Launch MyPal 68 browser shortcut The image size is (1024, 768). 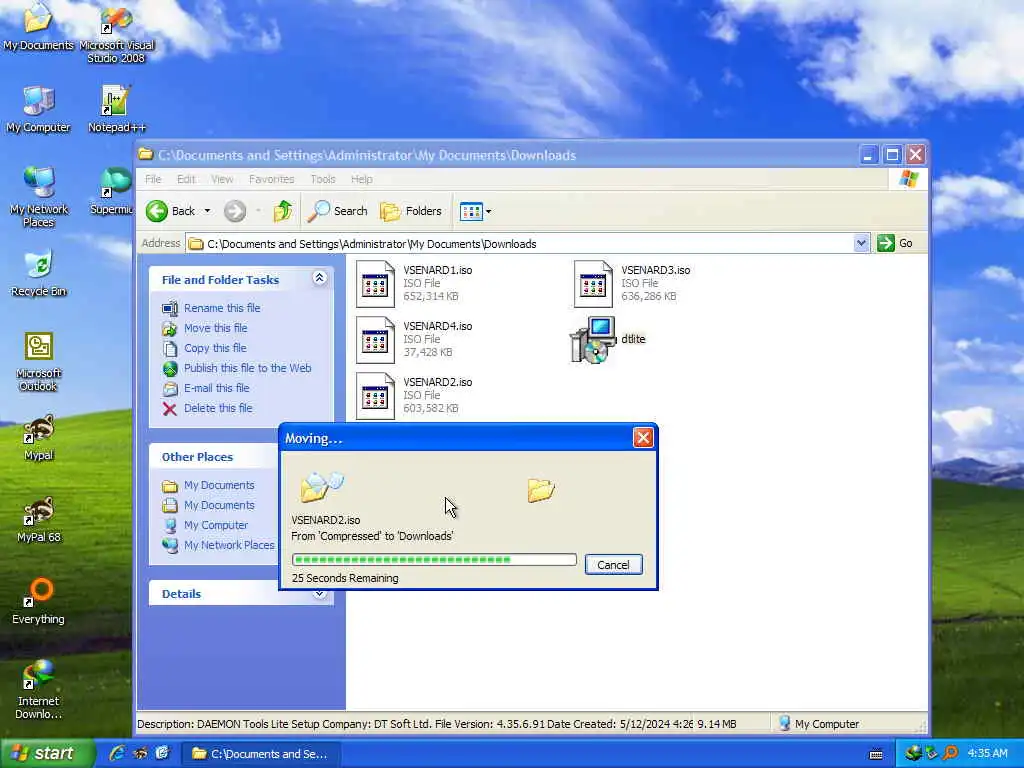(38, 519)
